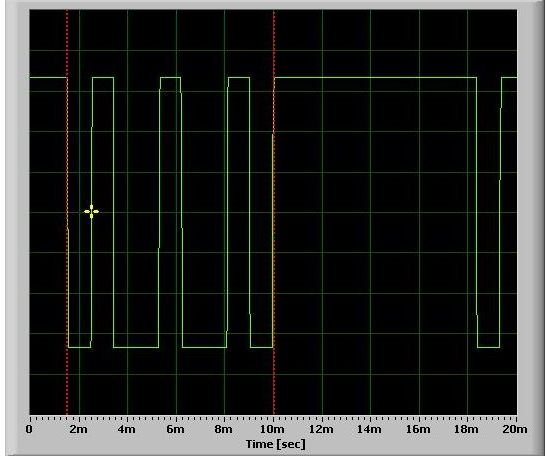Click the 6m tick label on the time axis

click(x=175, y=429)
